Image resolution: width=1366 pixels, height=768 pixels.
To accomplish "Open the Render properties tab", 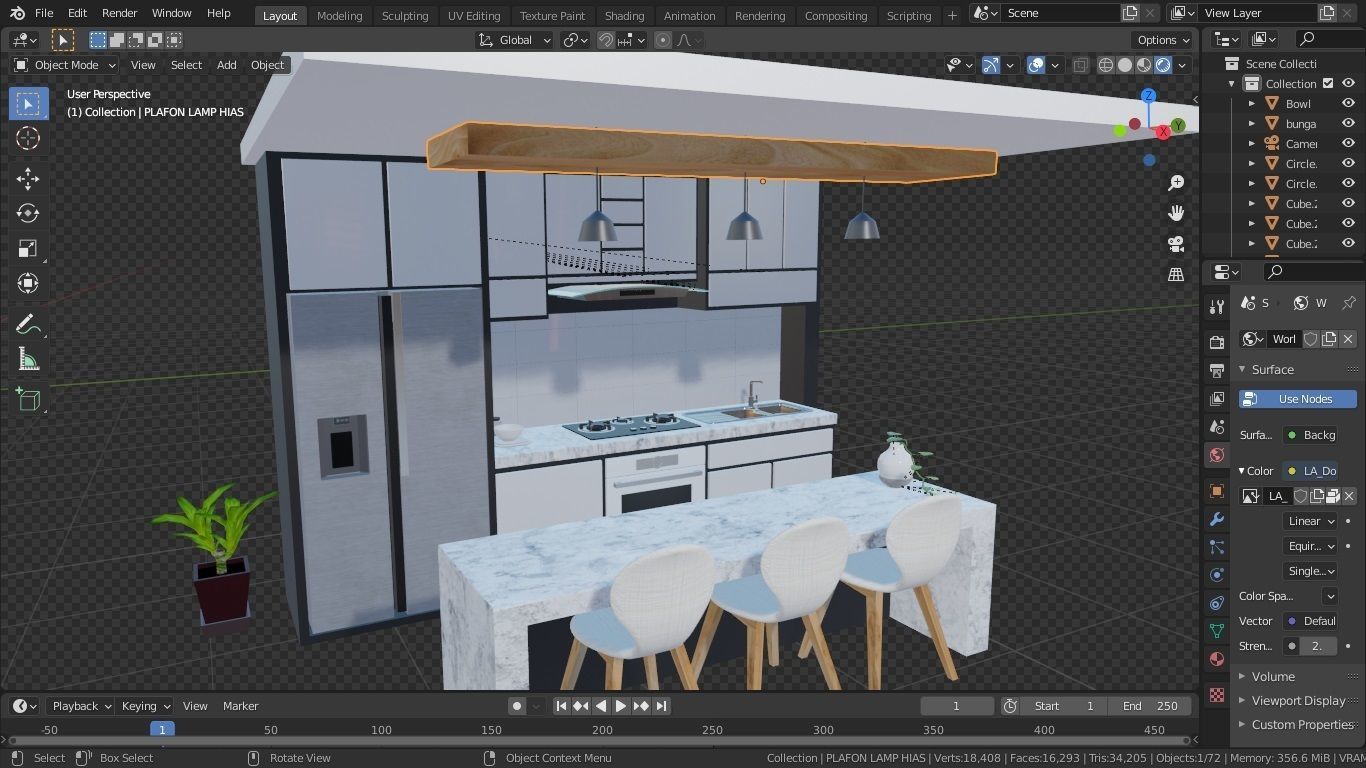I will coord(1217,342).
